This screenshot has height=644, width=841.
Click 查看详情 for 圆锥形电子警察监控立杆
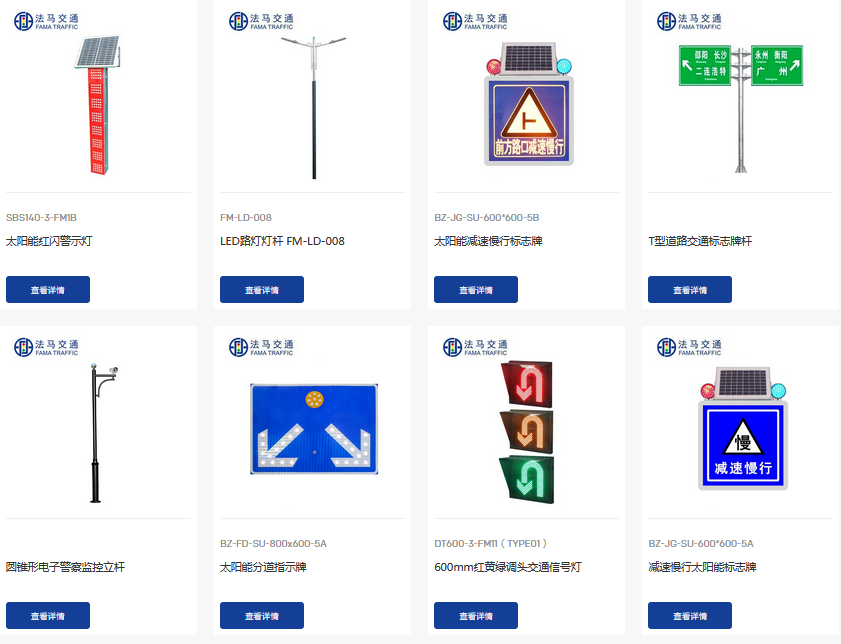(x=48, y=616)
